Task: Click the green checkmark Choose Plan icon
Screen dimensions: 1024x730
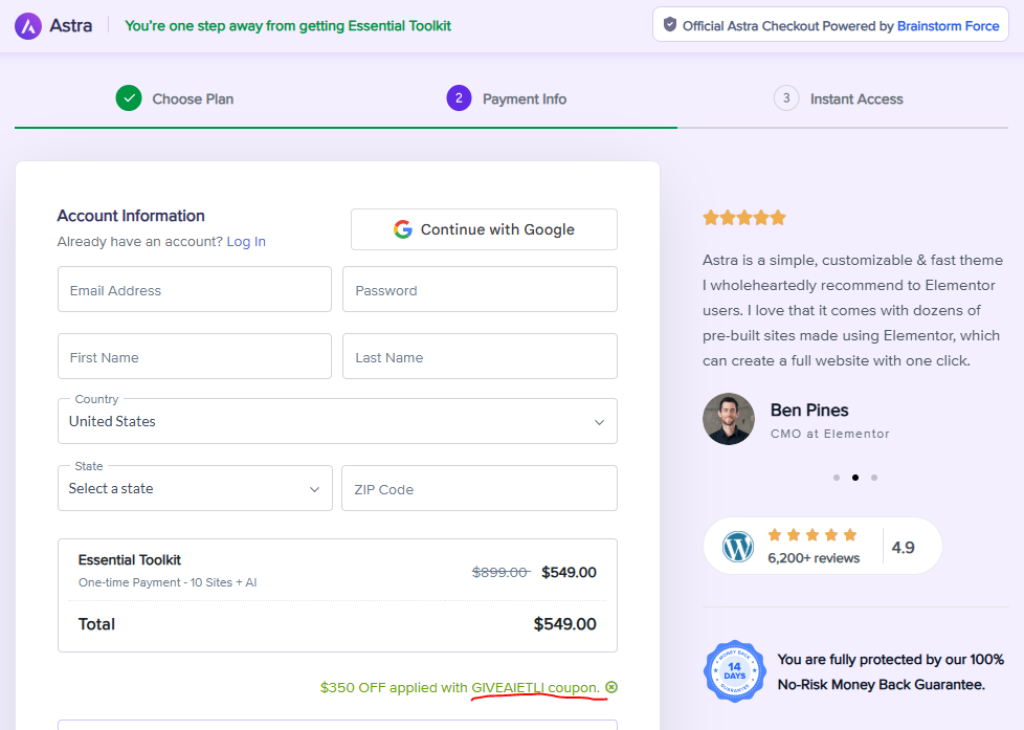Action: [129, 99]
